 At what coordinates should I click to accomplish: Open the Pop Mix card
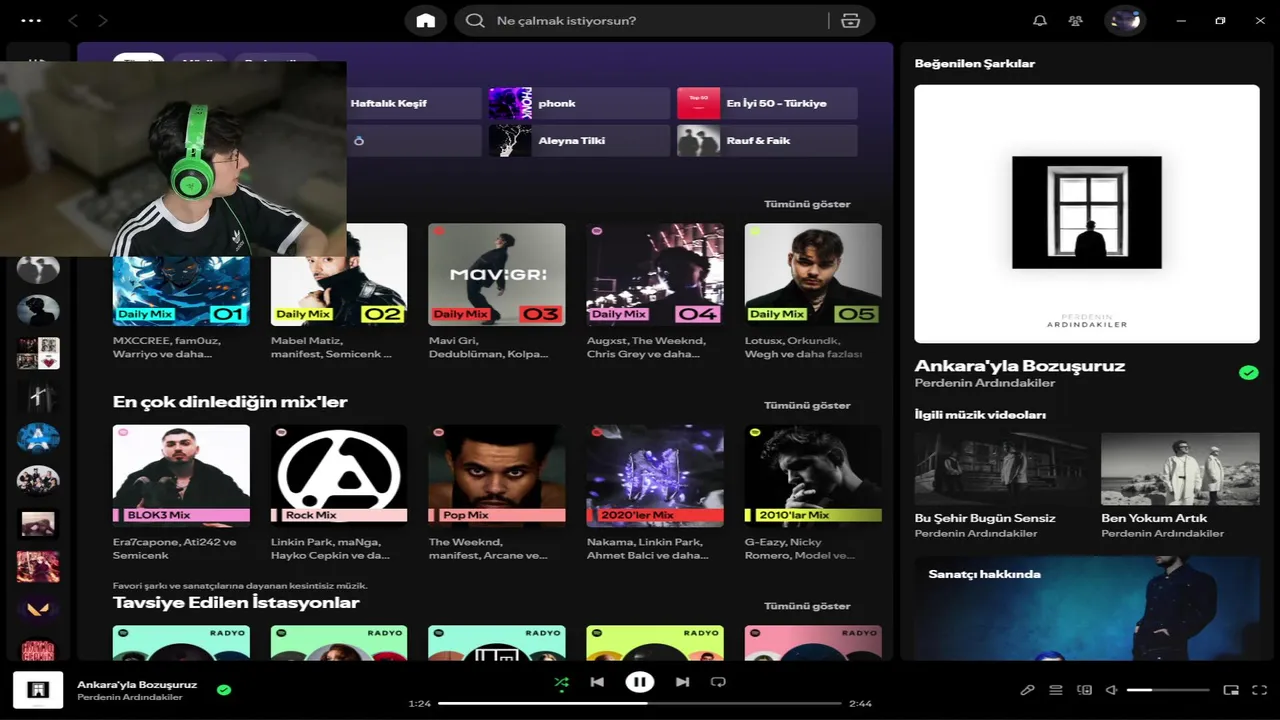coord(497,494)
